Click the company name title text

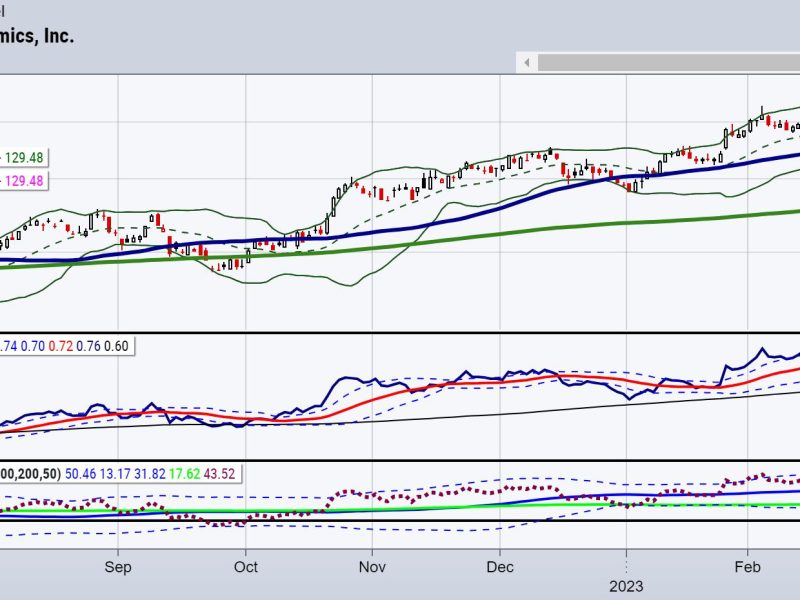point(37,36)
